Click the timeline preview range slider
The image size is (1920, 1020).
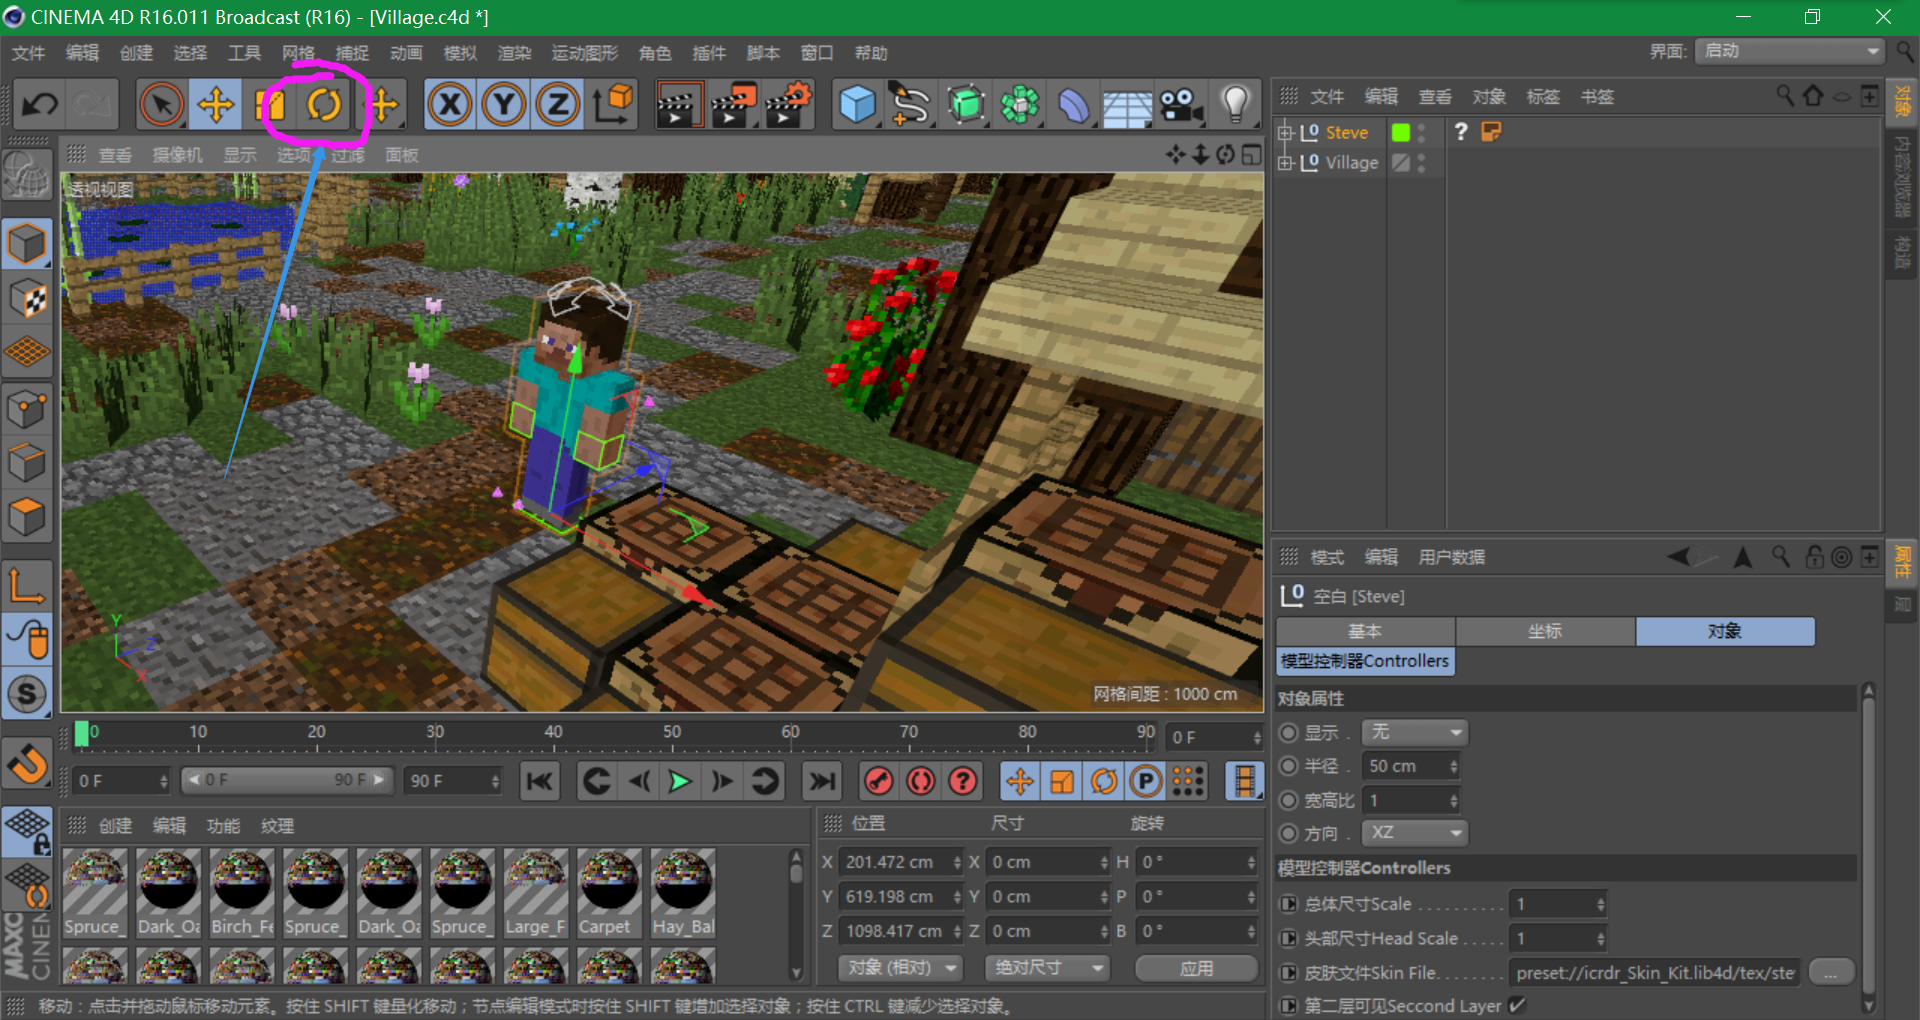[x=286, y=780]
